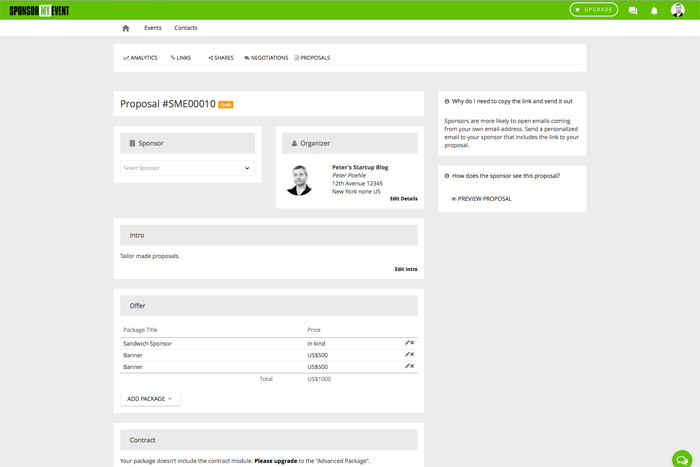Open notifications bell icon
This screenshot has width=700, height=467.
pyautogui.click(x=655, y=10)
